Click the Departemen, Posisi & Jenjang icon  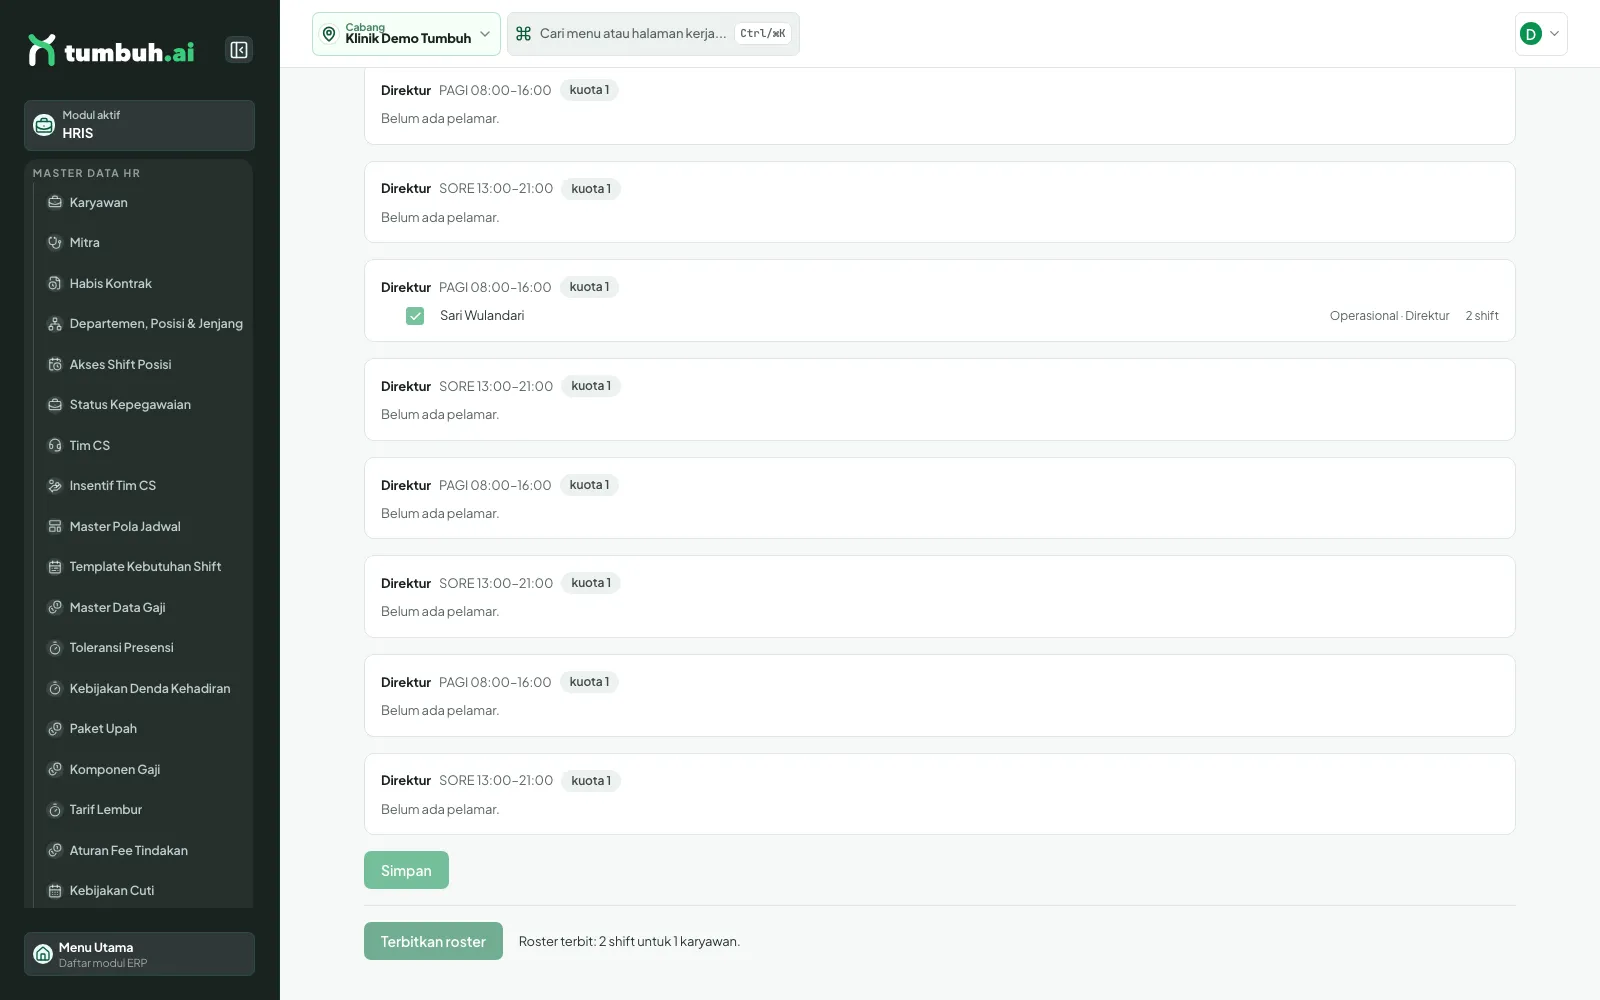(55, 324)
